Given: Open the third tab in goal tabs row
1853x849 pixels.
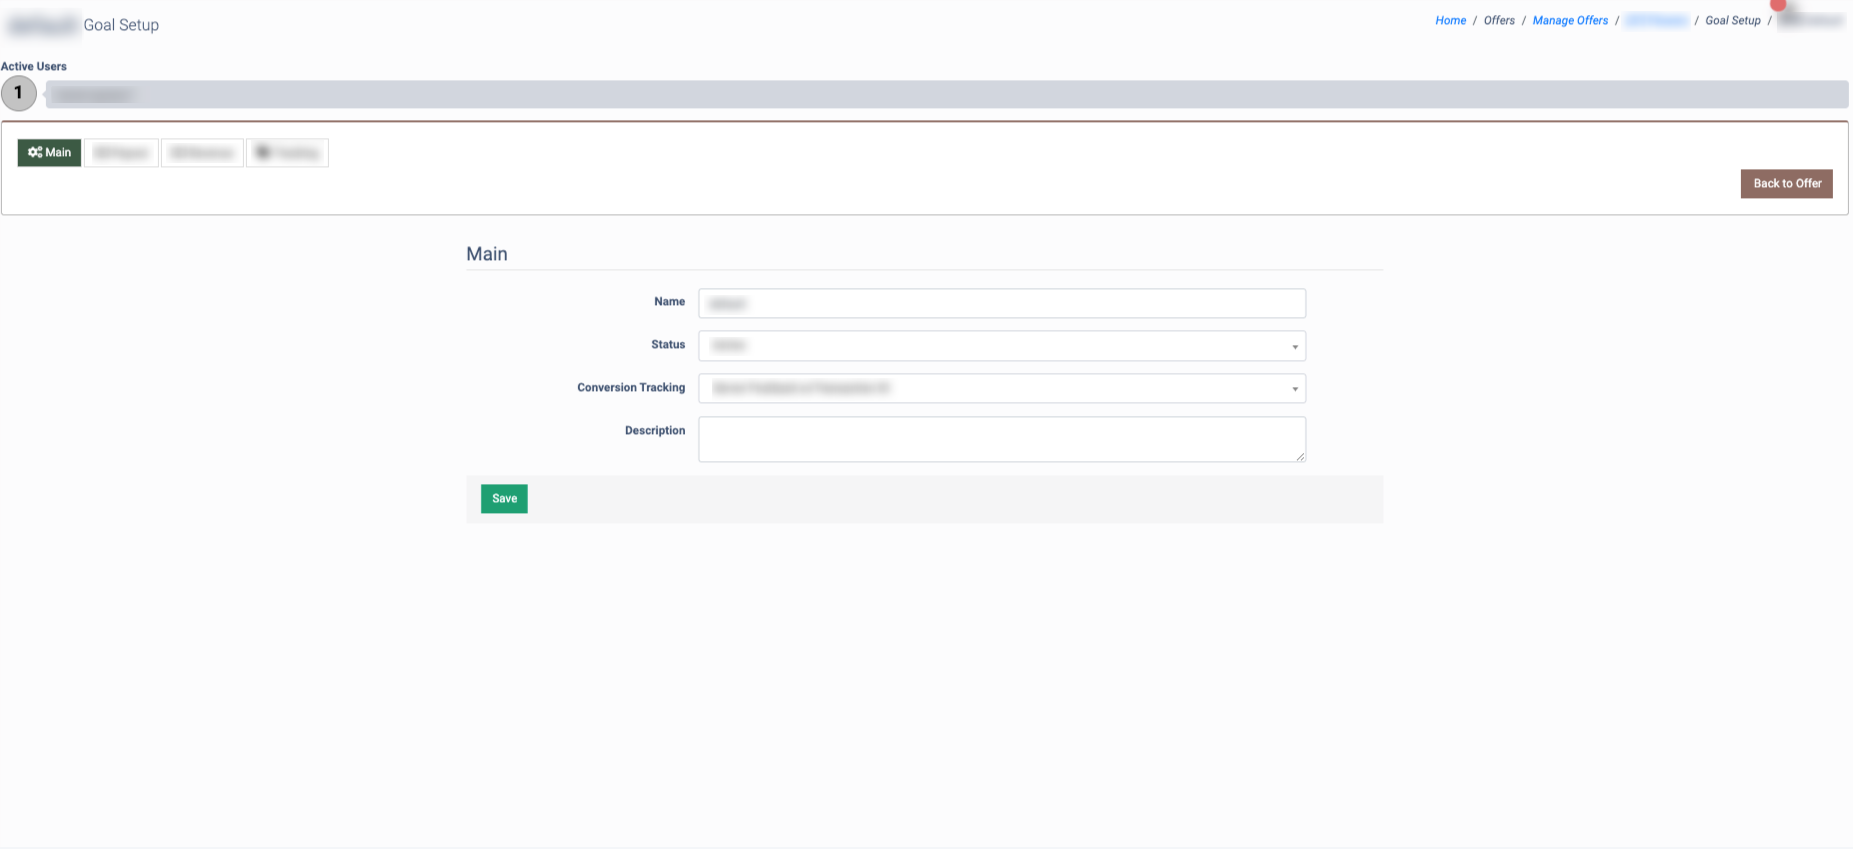Looking at the screenshot, I should pos(202,153).
